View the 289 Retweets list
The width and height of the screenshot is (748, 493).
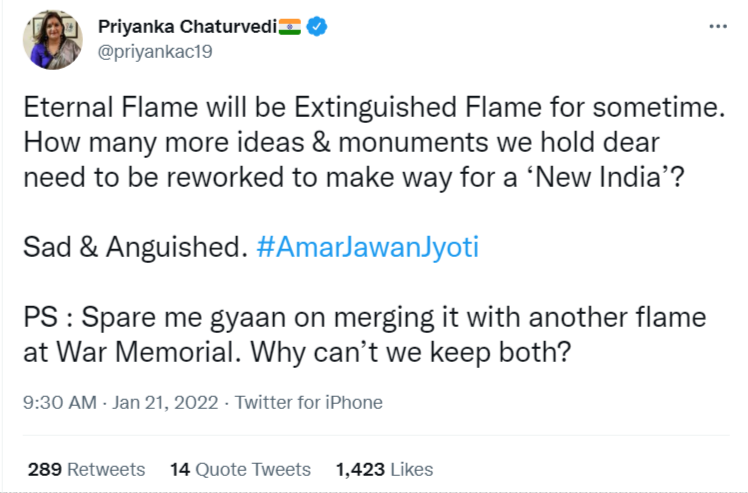86,469
